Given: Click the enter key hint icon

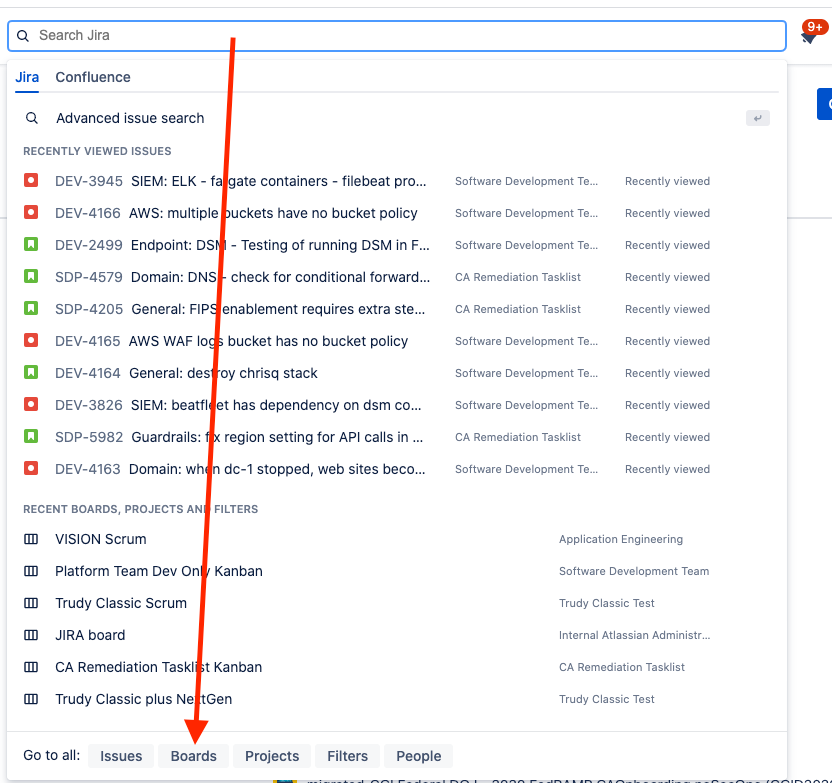Looking at the screenshot, I should click(758, 118).
